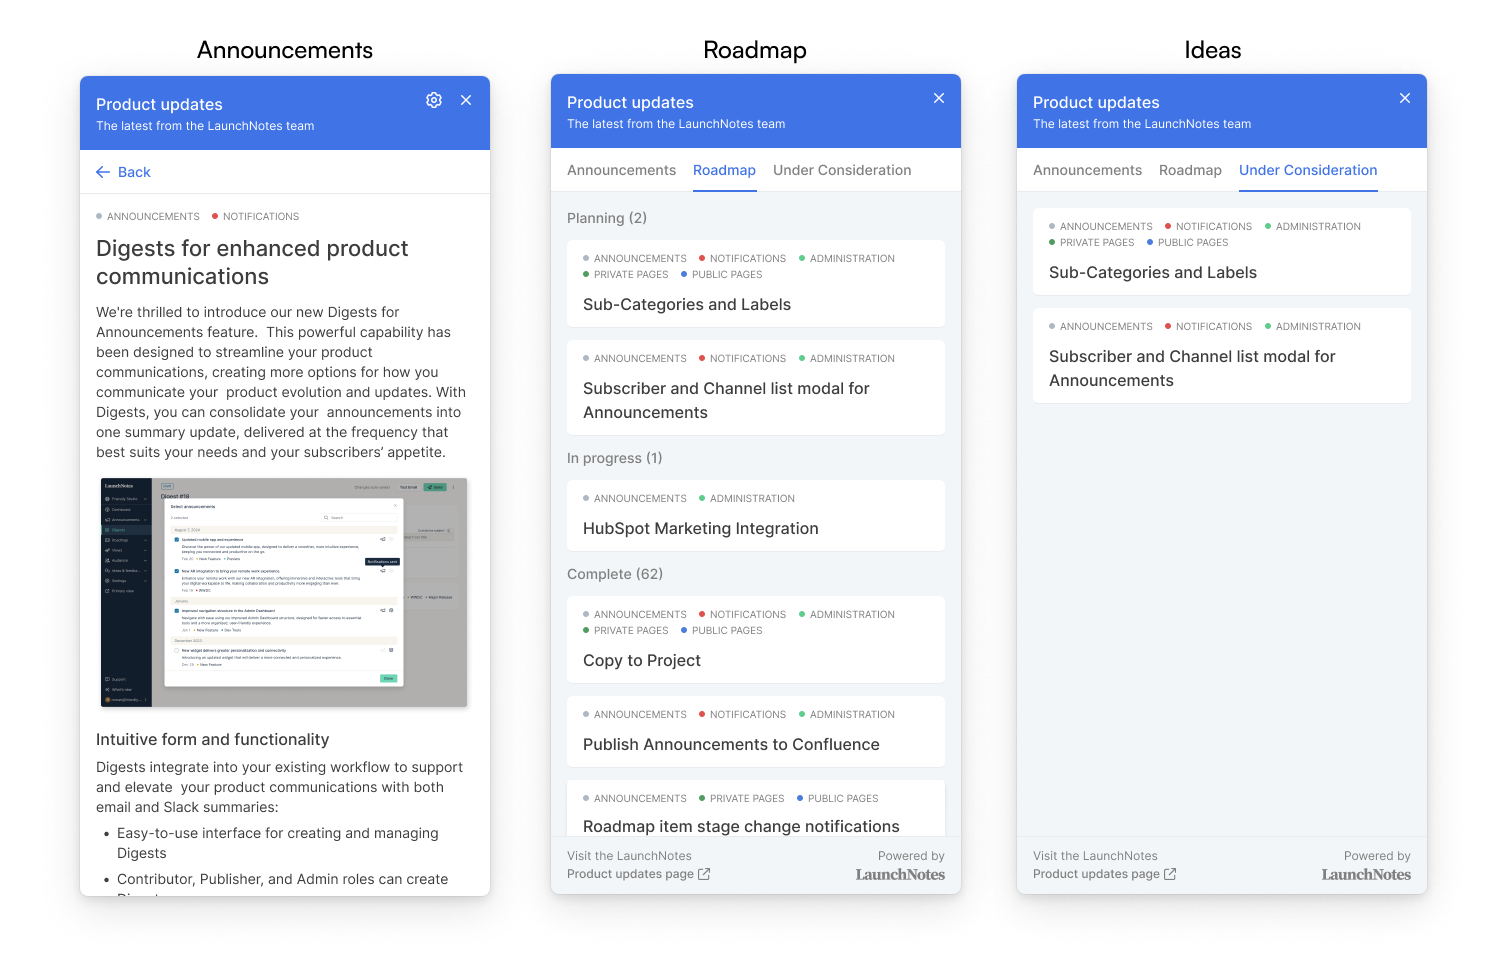
Task: Click Complete (62) section heading
Action: (615, 574)
